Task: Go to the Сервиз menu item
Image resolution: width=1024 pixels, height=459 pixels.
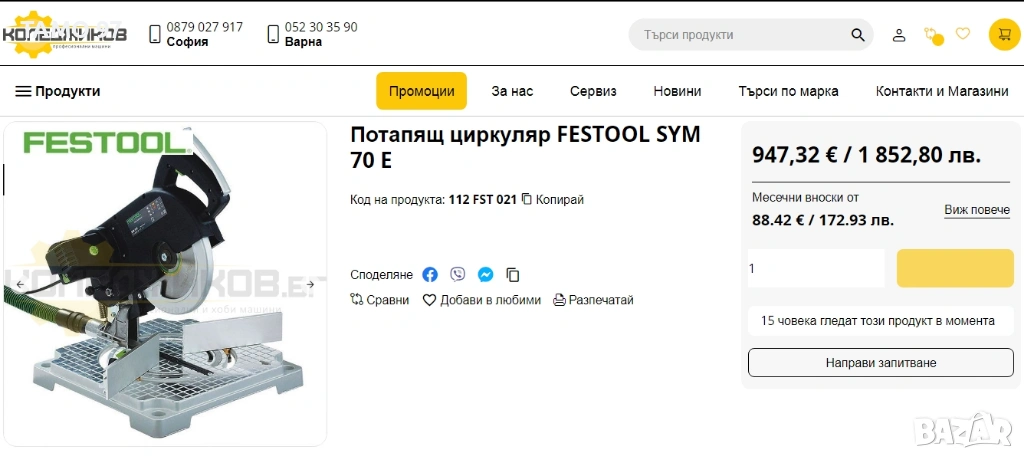Action: point(593,91)
